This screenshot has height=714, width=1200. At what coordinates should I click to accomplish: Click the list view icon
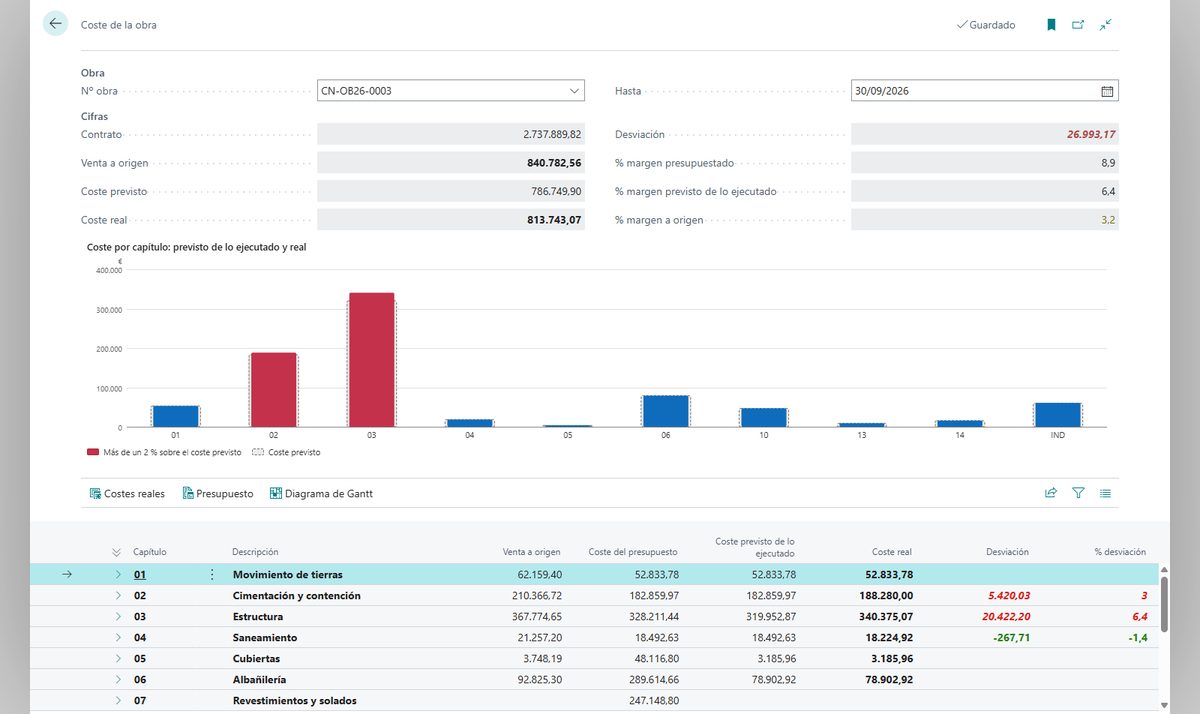coord(1105,493)
